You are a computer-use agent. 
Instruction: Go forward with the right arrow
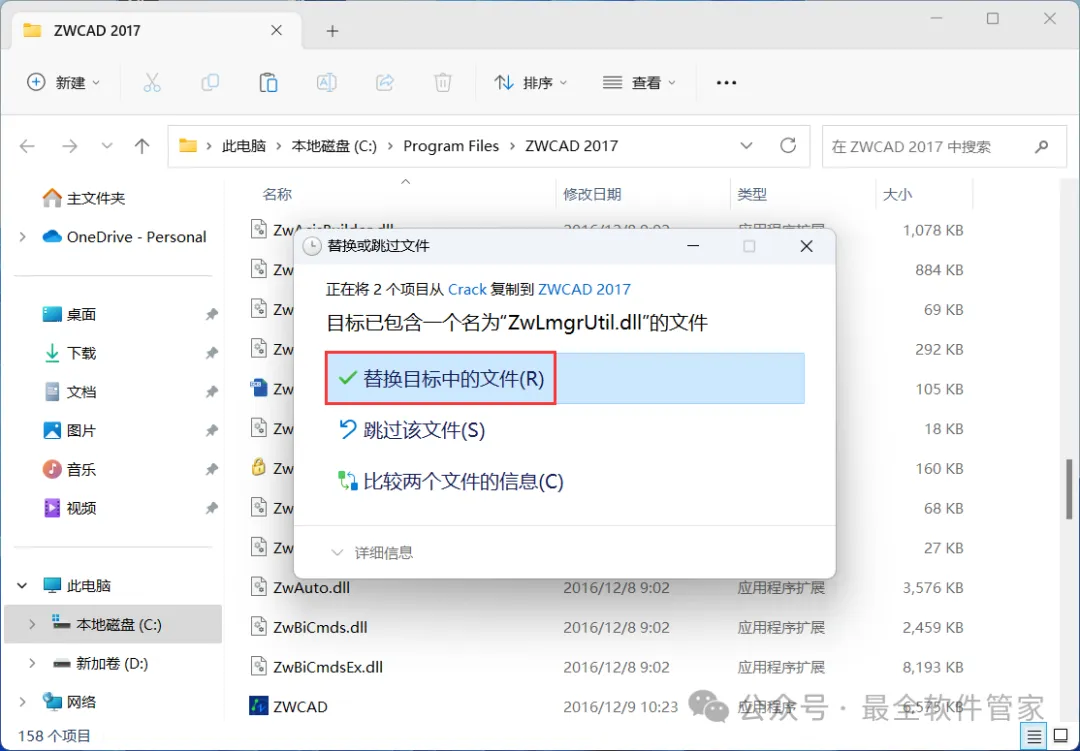[x=70, y=146]
